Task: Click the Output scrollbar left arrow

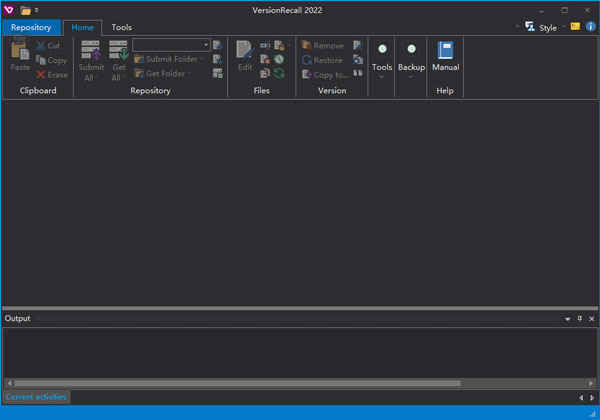Action: pyautogui.click(x=10, y=383)
